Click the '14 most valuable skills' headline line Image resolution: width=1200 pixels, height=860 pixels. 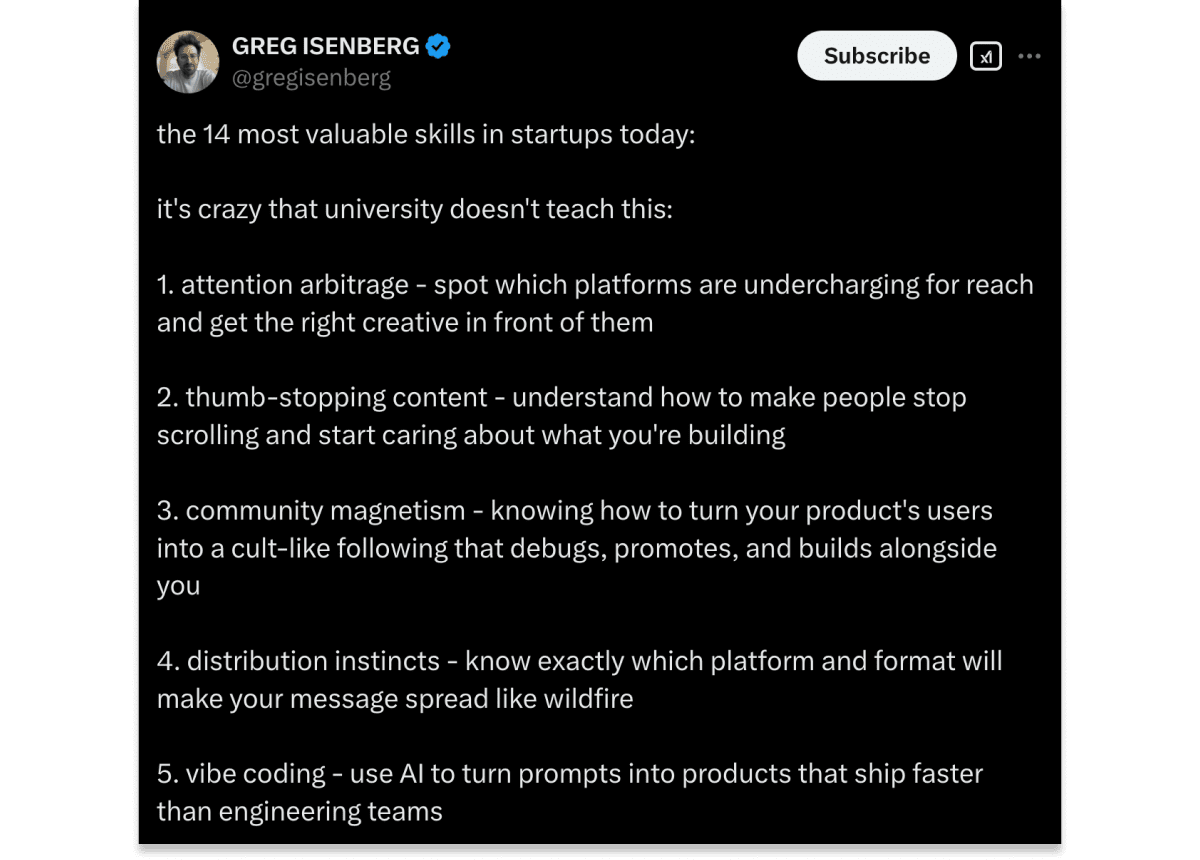[x=426, y=134]
